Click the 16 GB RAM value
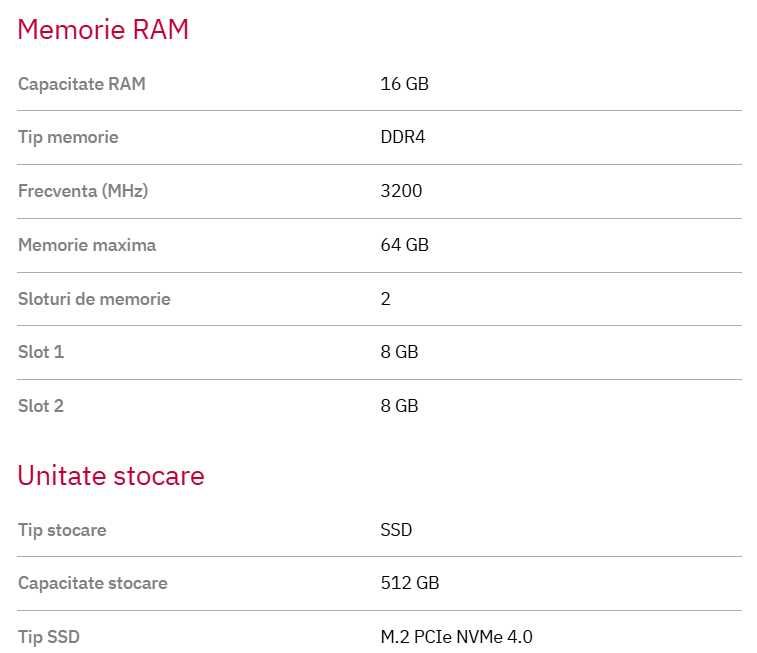The width and height of the screenshot is (757, 653). [x=405, y=83]
